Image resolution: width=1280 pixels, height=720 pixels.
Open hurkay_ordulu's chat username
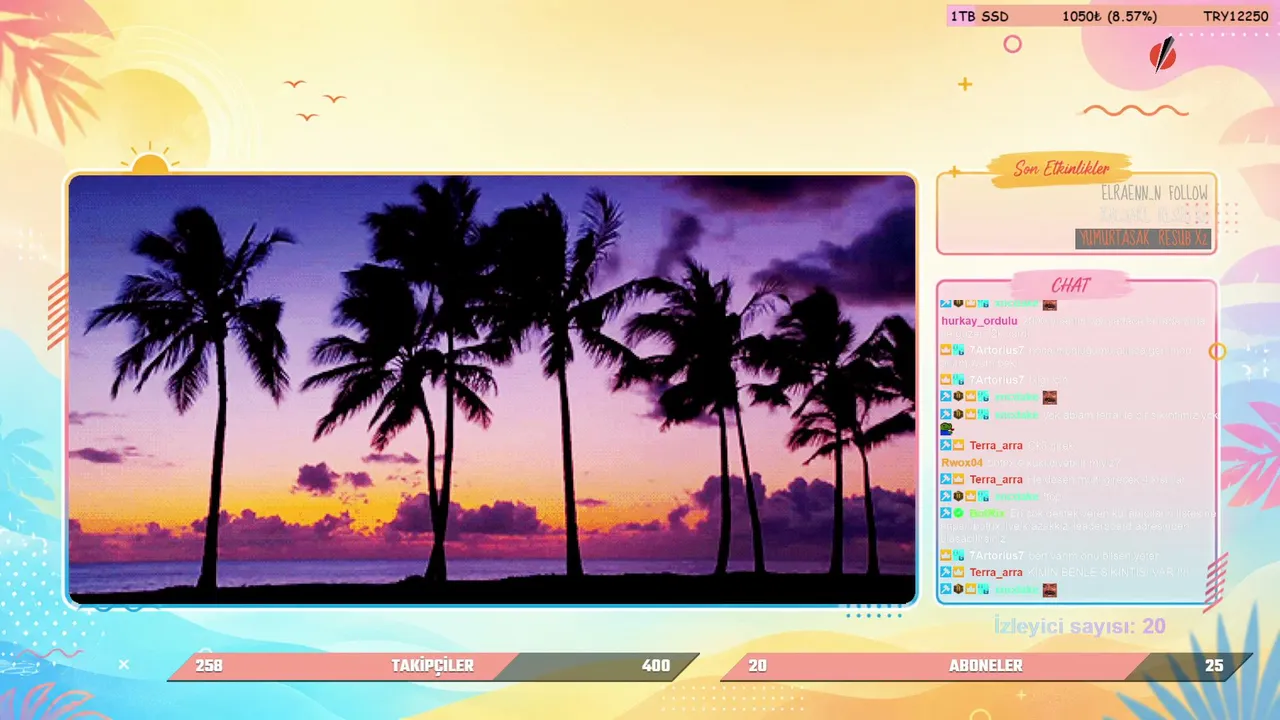[x=979, y=321]
